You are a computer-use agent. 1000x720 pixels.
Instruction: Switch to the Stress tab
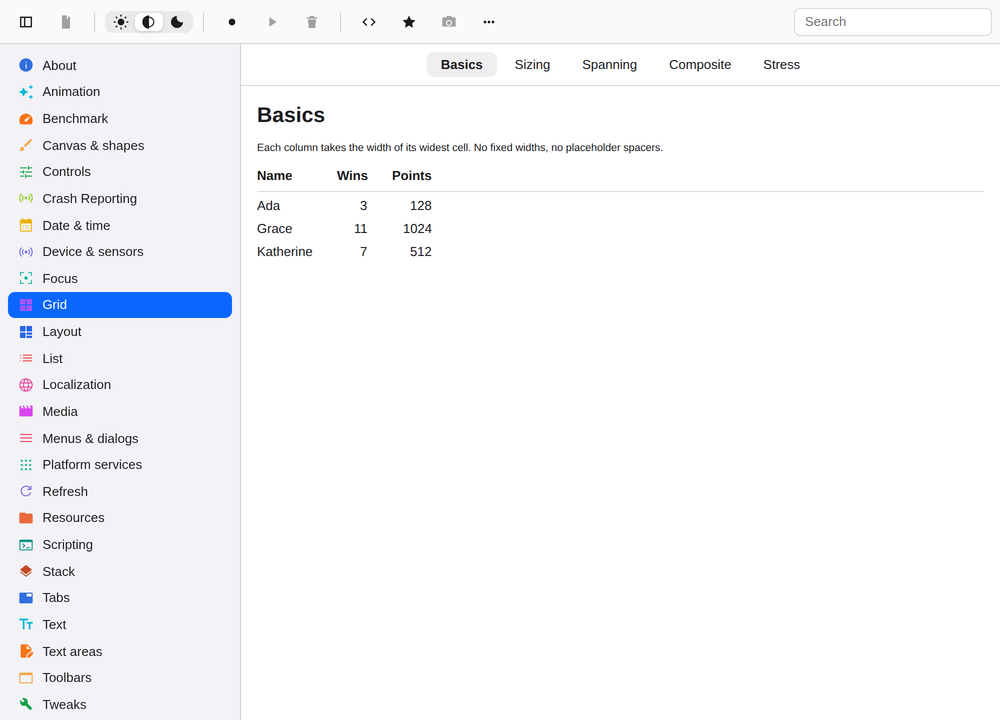tap(782, 64)
